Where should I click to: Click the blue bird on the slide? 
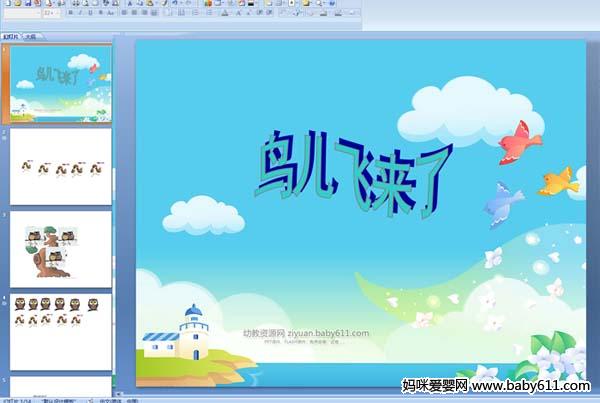(x=503, y=203)
